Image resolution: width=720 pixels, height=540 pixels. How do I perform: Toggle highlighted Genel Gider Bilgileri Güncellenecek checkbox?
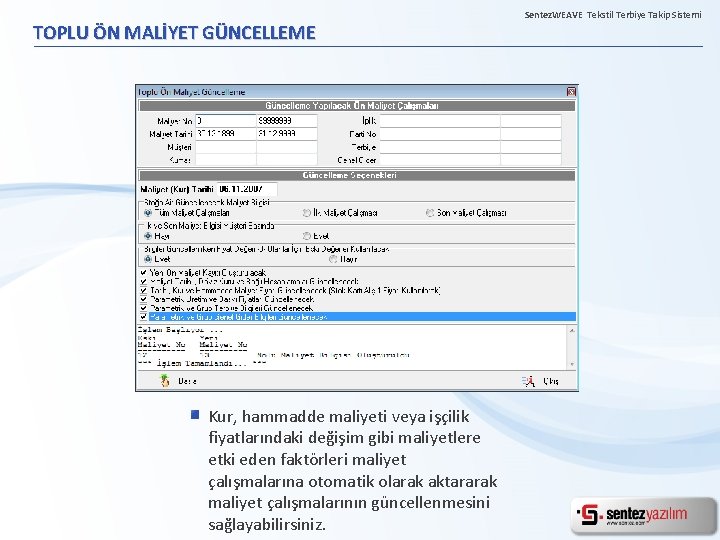[x=143, y=317]
